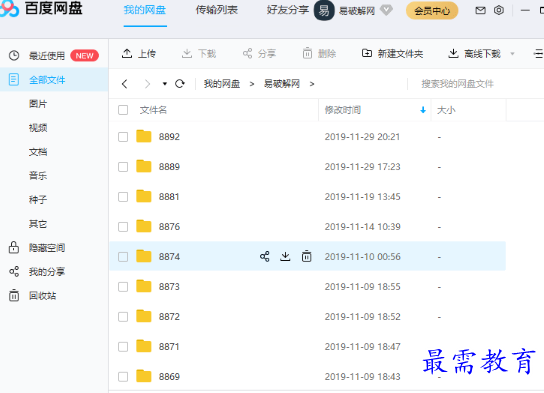The image size is (544, 393).
Task: Switch to 我的网盘 tab
Action: tap(145, 10)
